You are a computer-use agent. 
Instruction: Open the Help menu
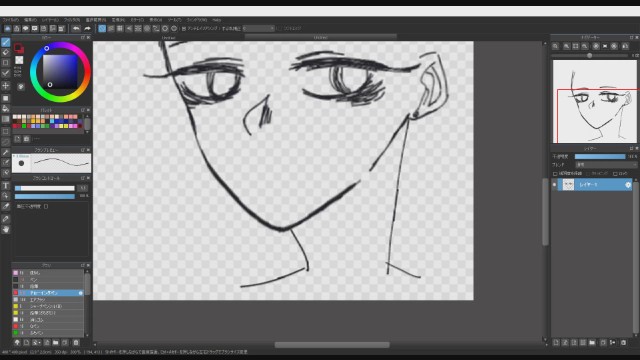pos(216,20)
